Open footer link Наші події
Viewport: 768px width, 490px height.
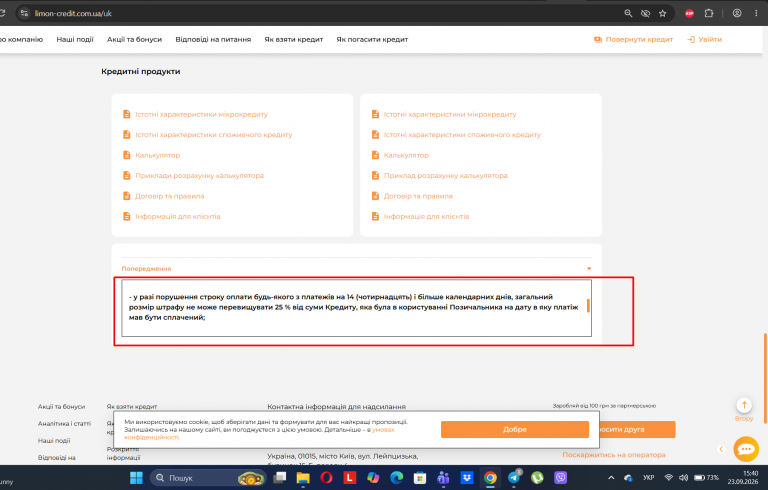[54, 441]
